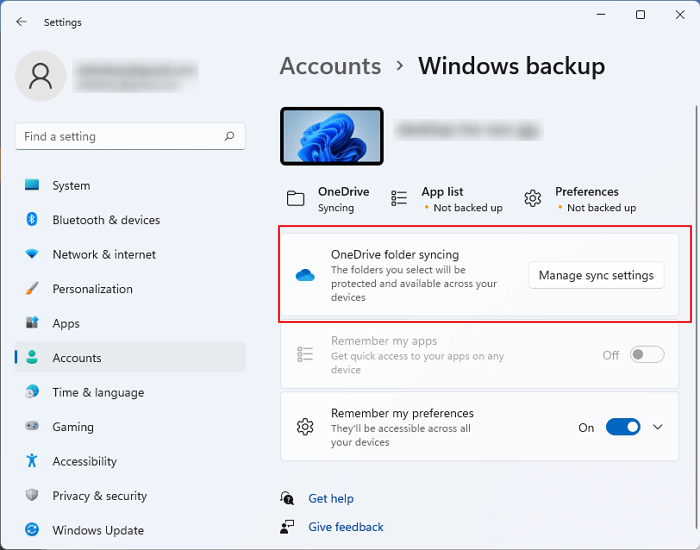The image size is (700, 550).
Task: Click the back arrow in Settings
Action: click(x=22, y=22)
